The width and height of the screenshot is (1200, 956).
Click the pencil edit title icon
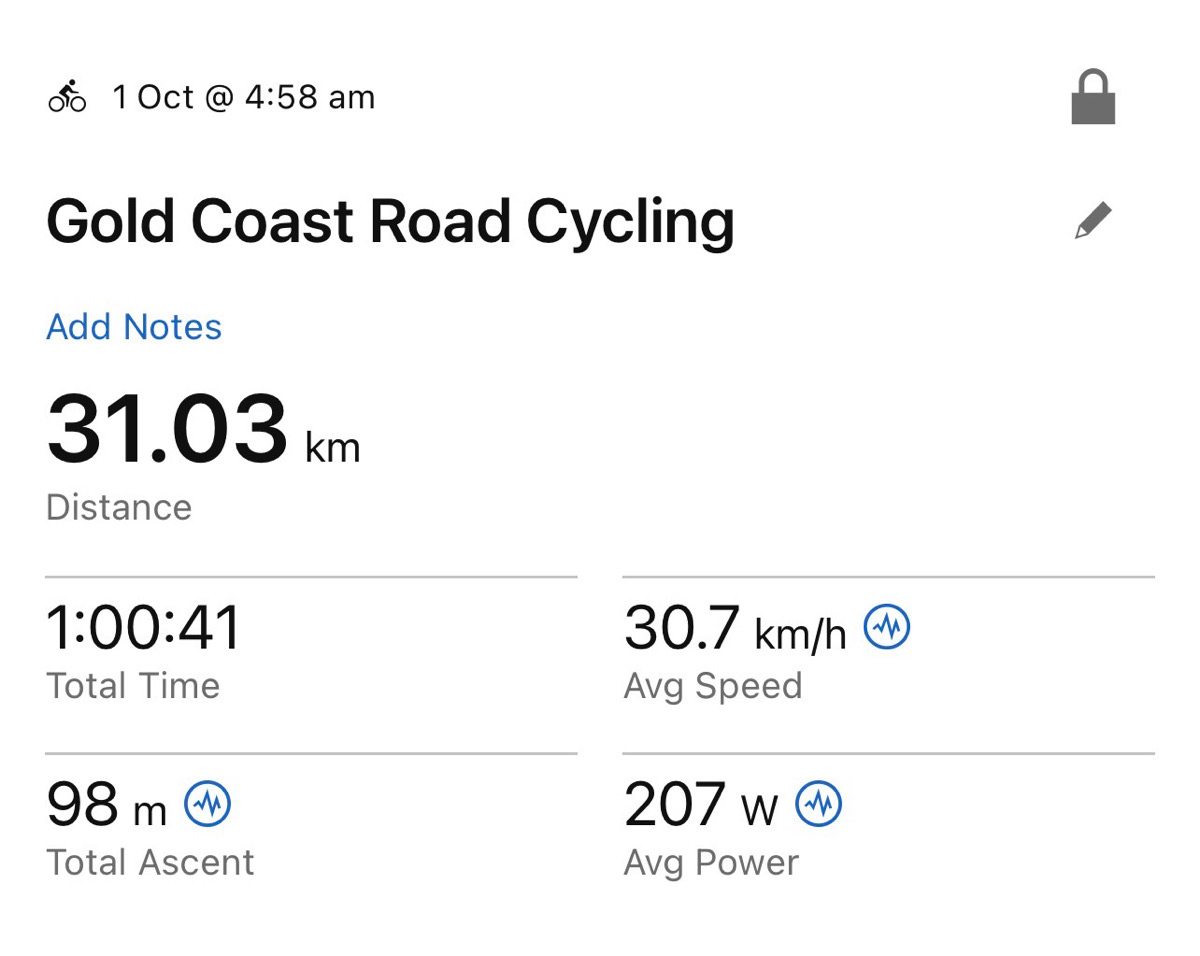pos(1093,220)
